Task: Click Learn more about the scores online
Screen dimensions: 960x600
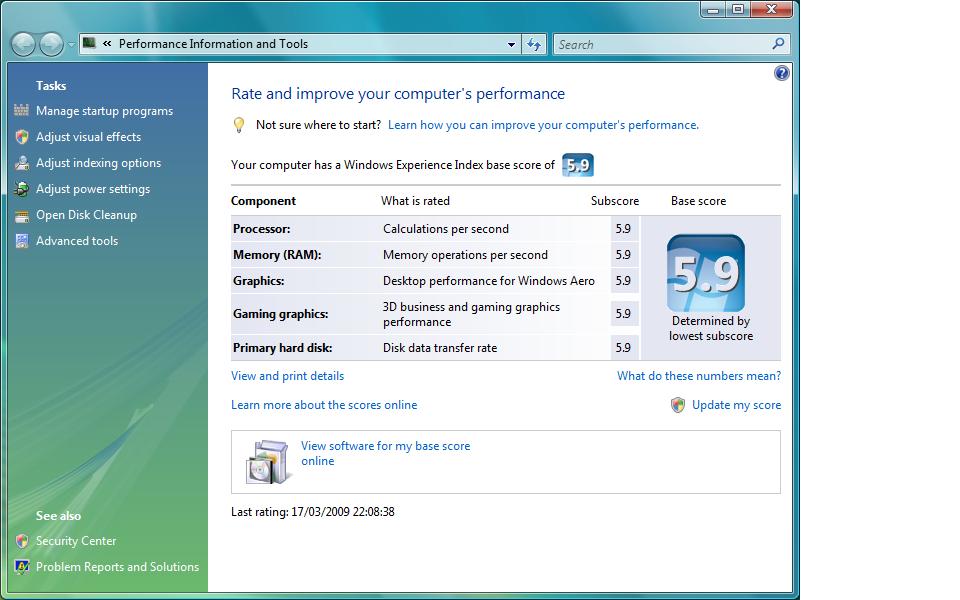Action: pos(324,405)
